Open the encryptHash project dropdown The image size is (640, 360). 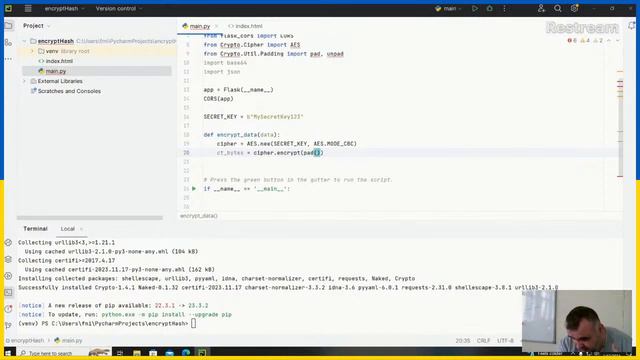coord(64,8)
